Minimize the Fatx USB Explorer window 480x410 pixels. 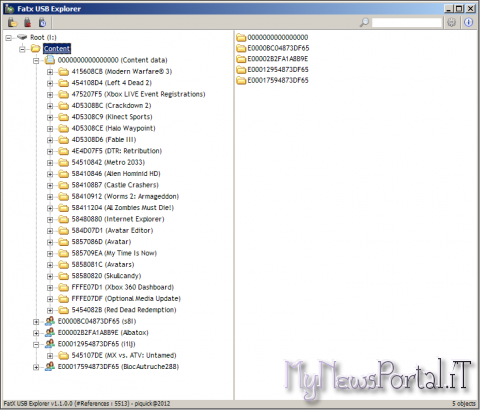pos(449,9)
